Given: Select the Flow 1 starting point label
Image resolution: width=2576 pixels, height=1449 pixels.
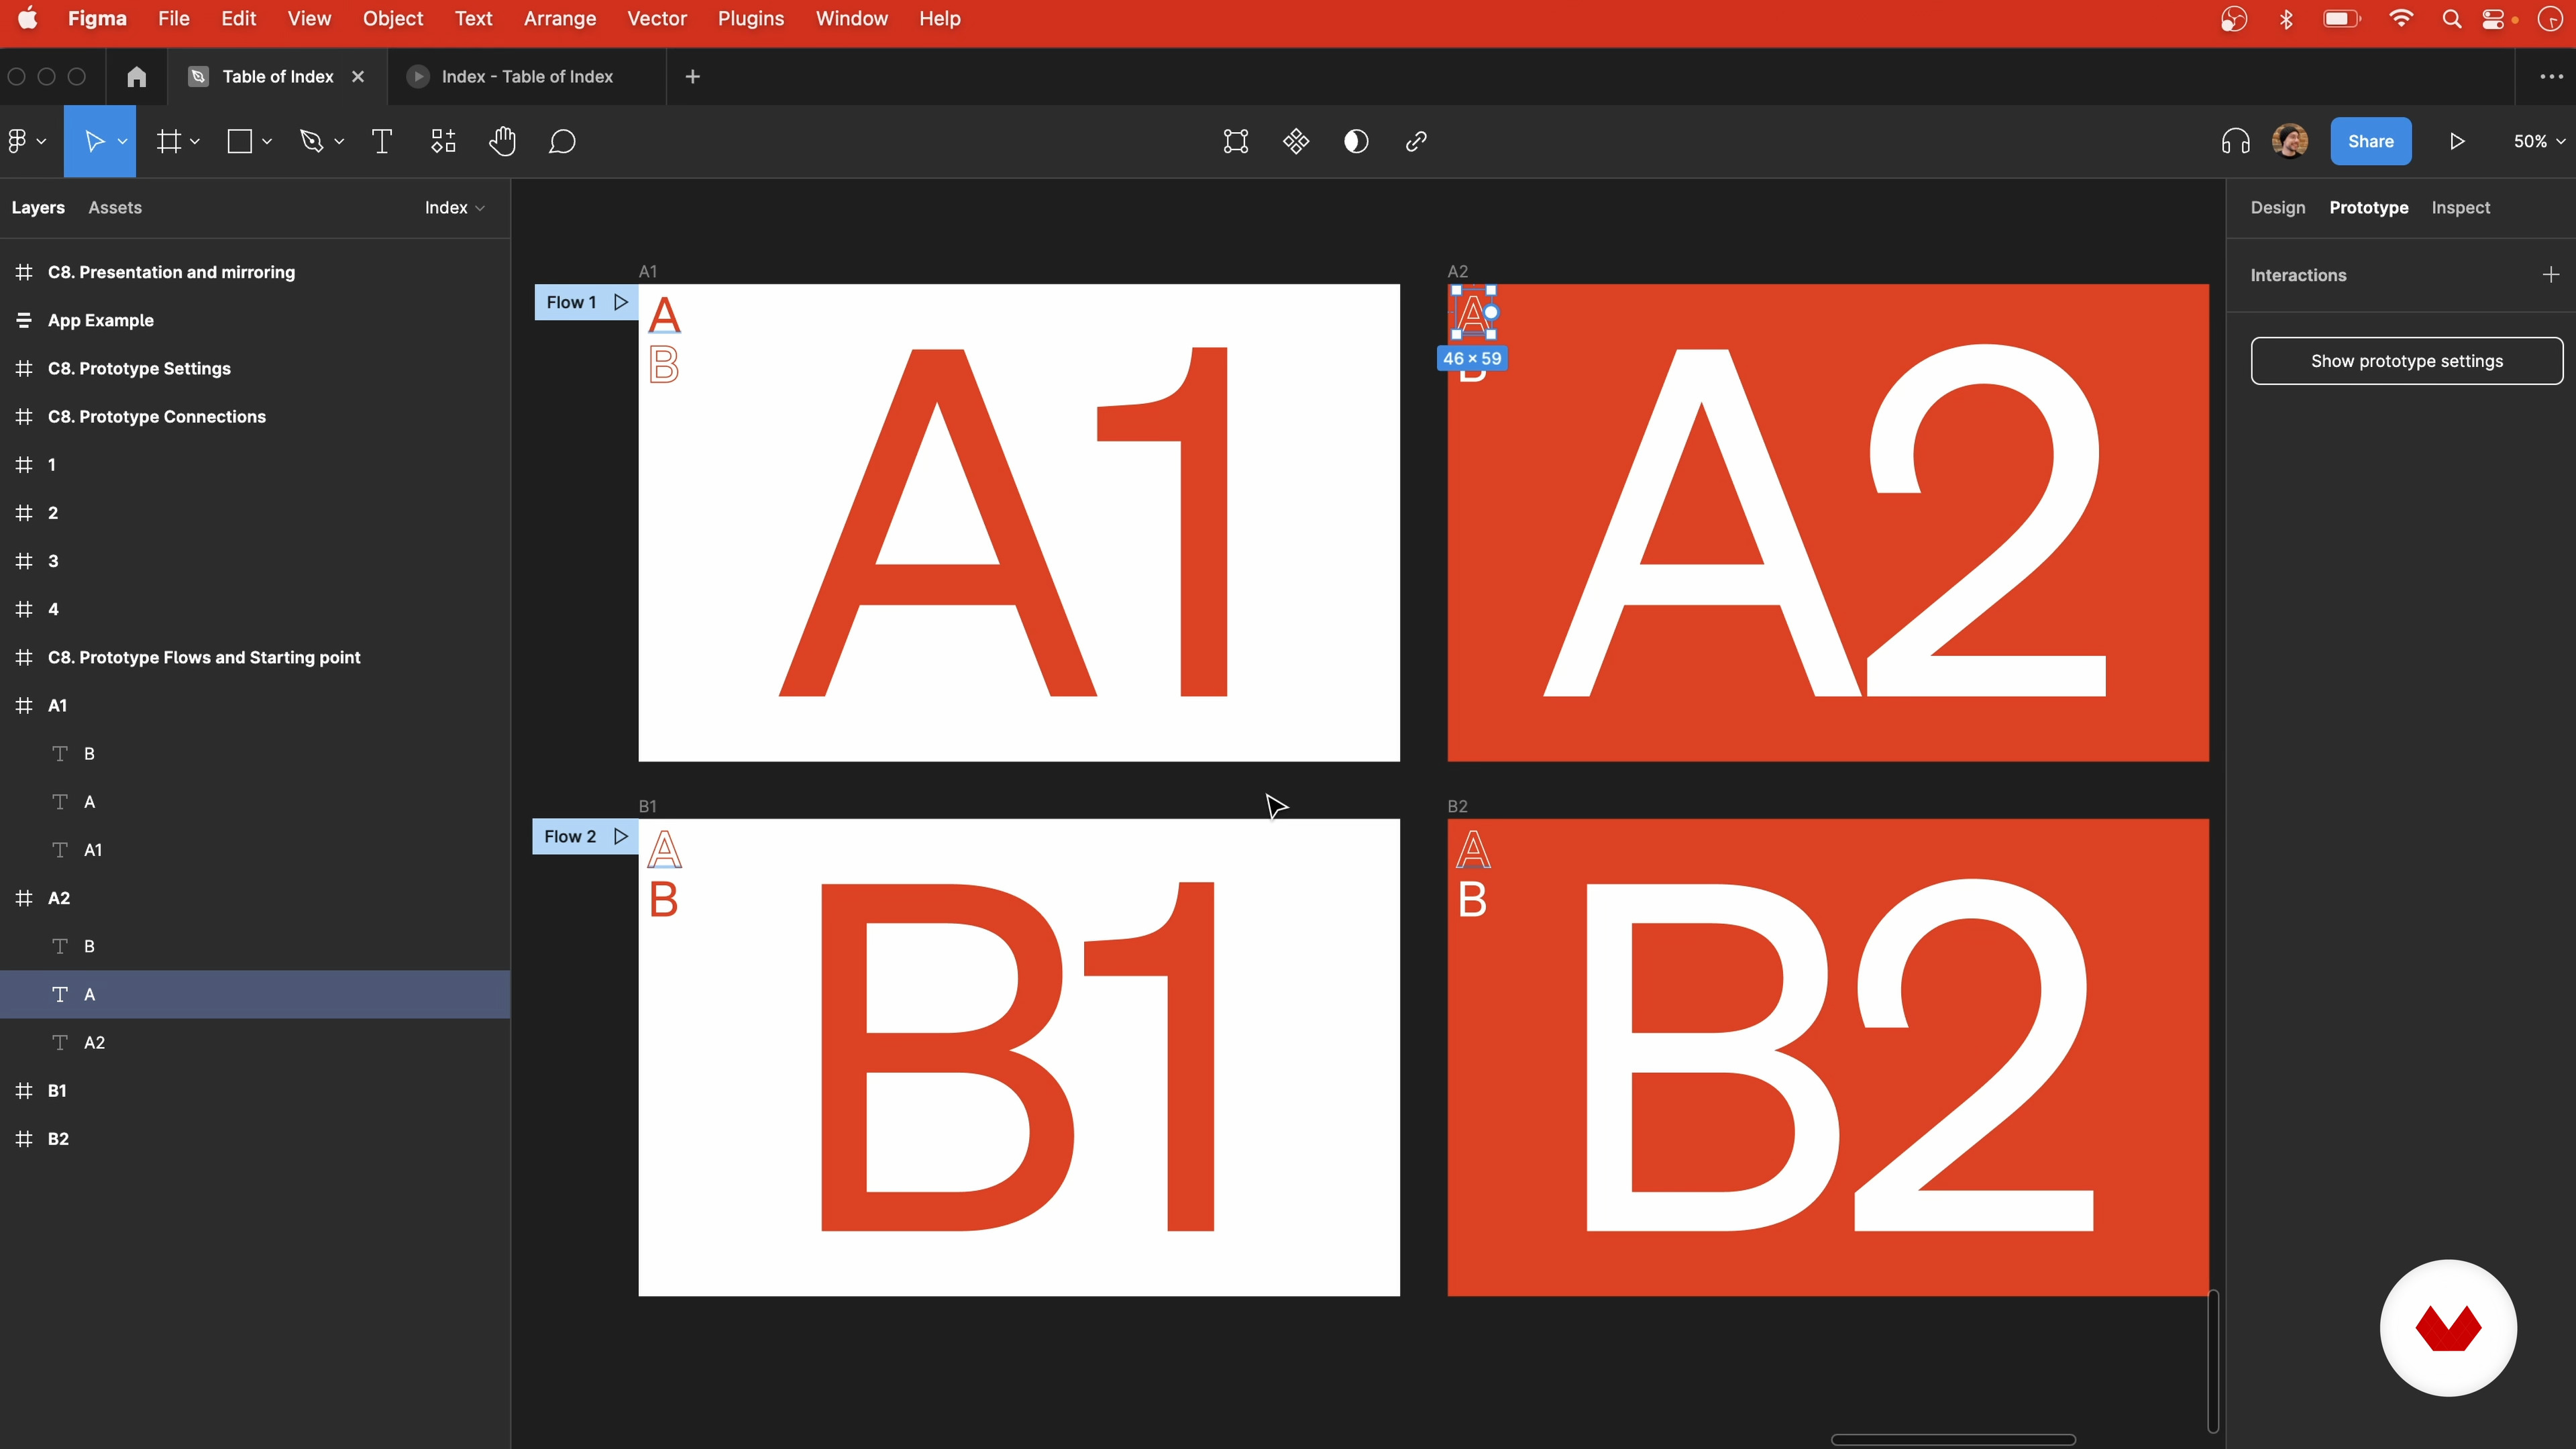Looking at the screenshot, I should coord(571,302).
